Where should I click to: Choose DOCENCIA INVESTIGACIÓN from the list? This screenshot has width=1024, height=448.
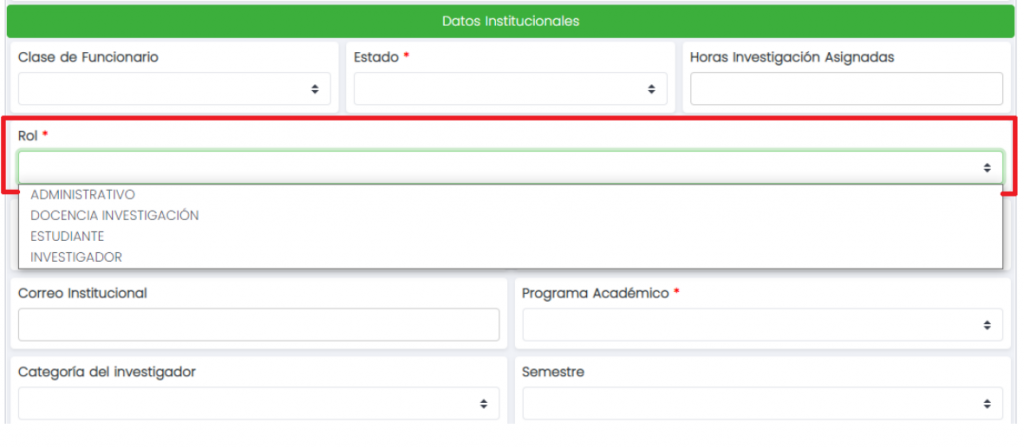115,215
